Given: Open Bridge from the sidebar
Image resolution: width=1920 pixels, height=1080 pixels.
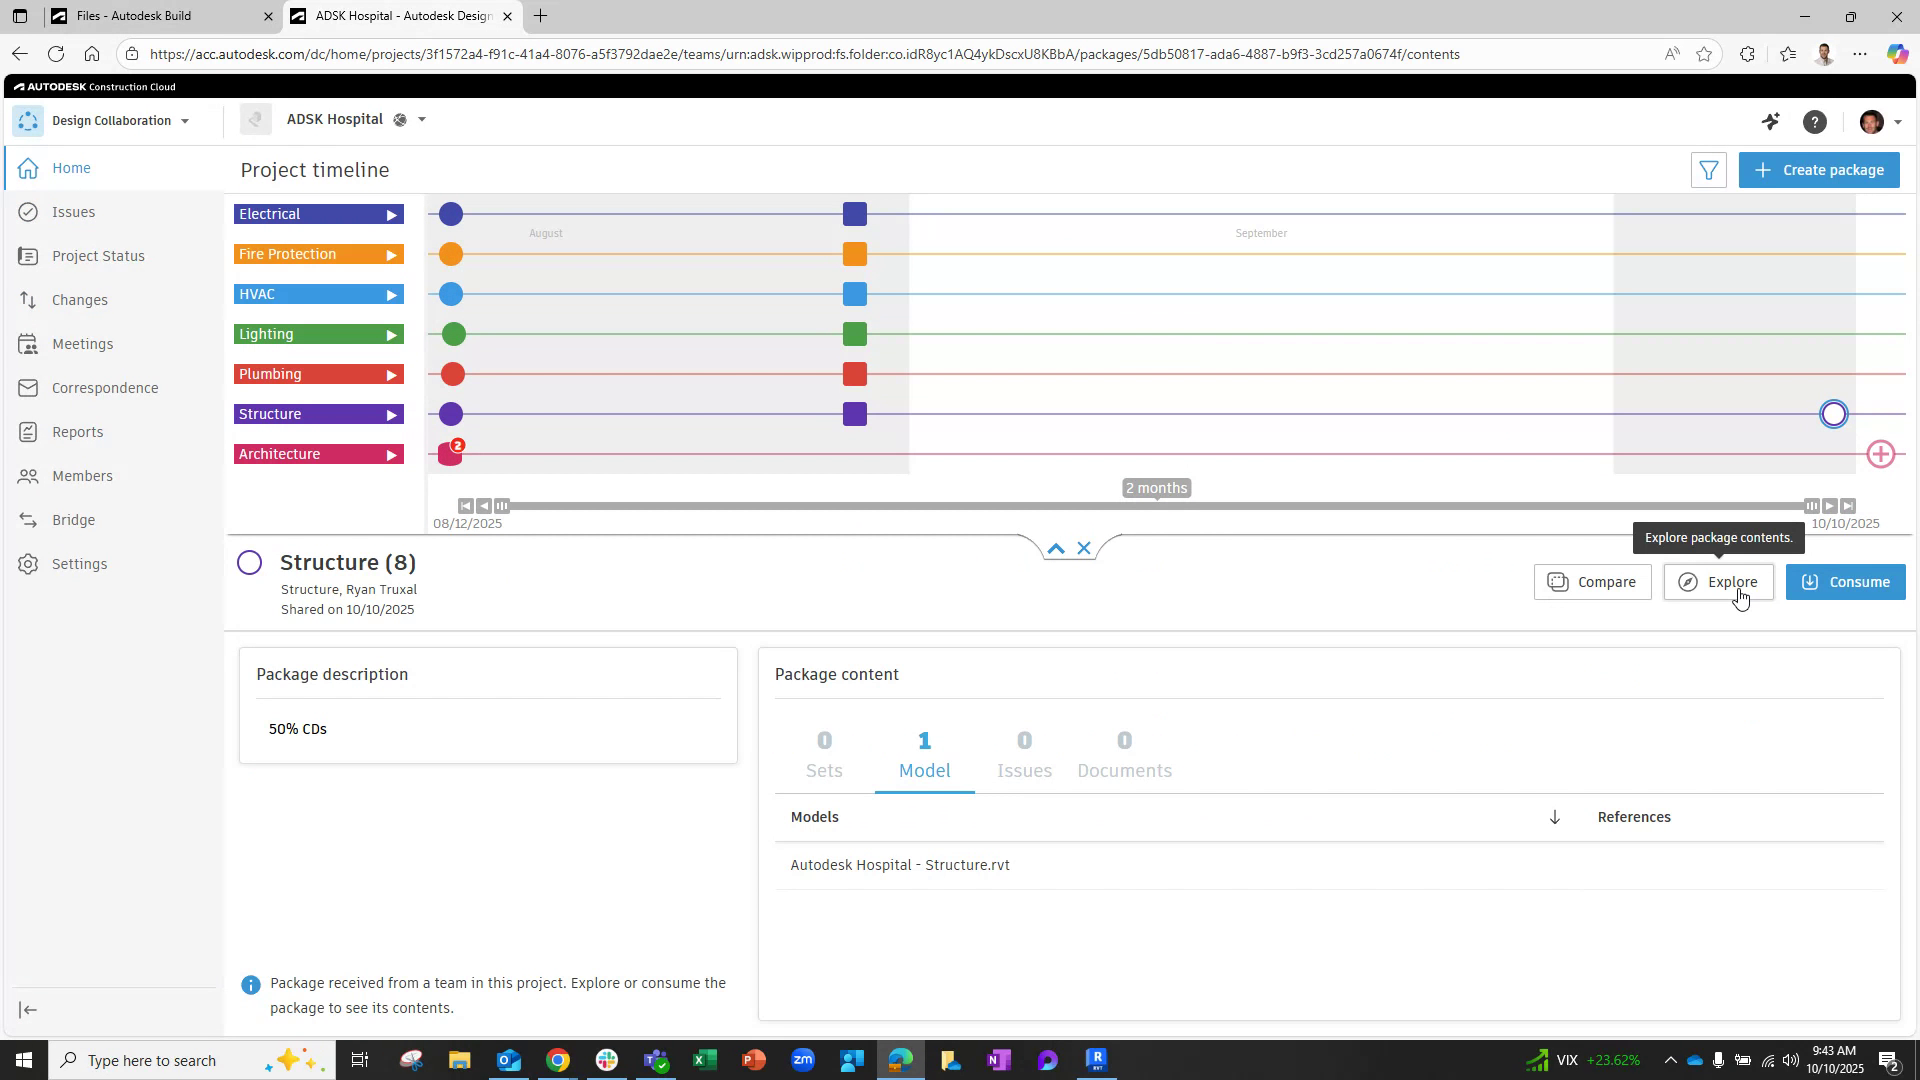Looking at the screenshot, I should 73,520.
